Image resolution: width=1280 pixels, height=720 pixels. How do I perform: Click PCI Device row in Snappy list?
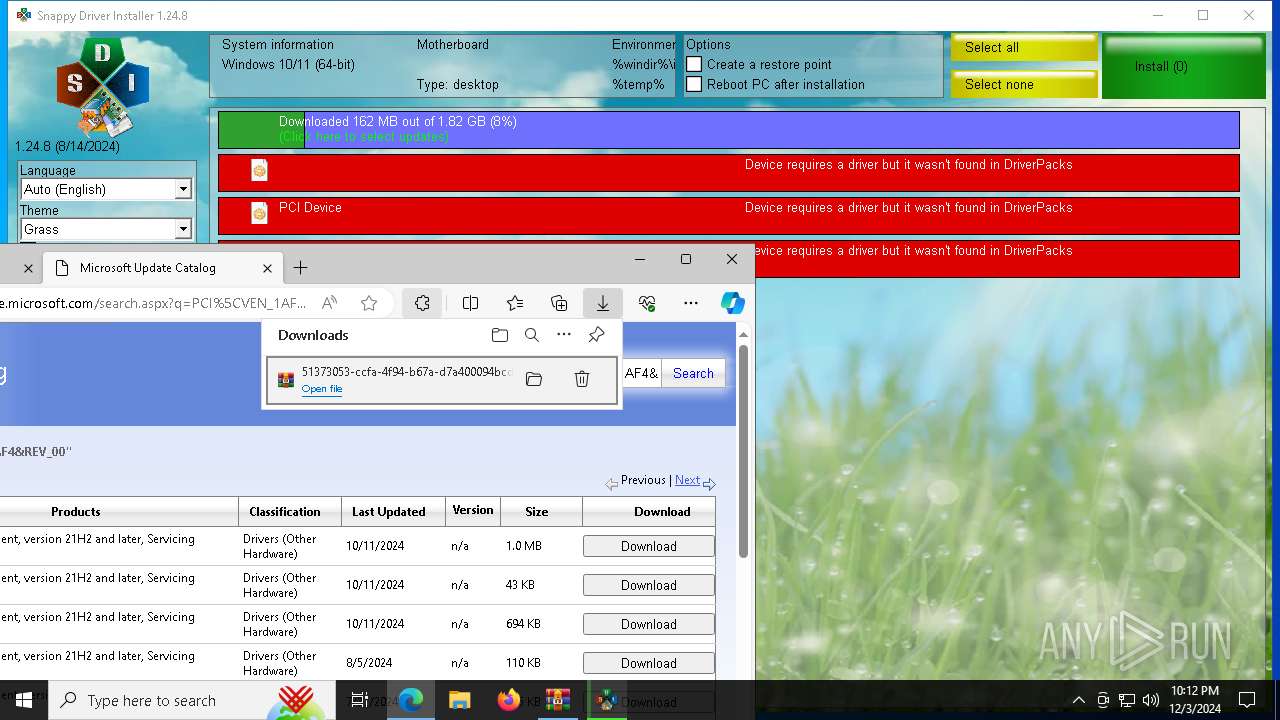tap(729, 215)
